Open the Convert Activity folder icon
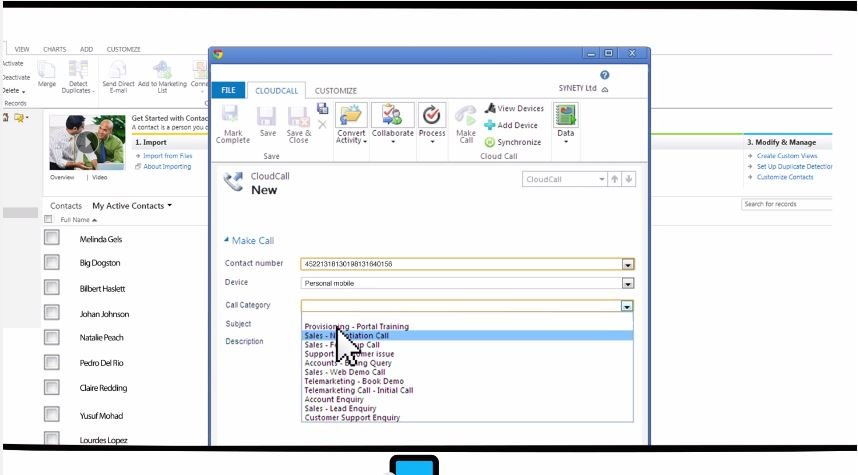The width and height of the screenshot is (858, 475). 352,115
